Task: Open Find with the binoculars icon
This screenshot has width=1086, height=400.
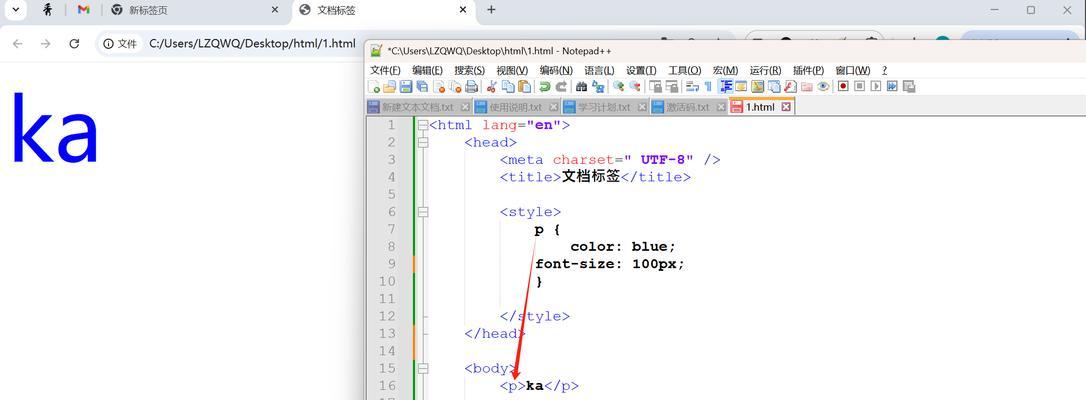Action: [581, 87]
